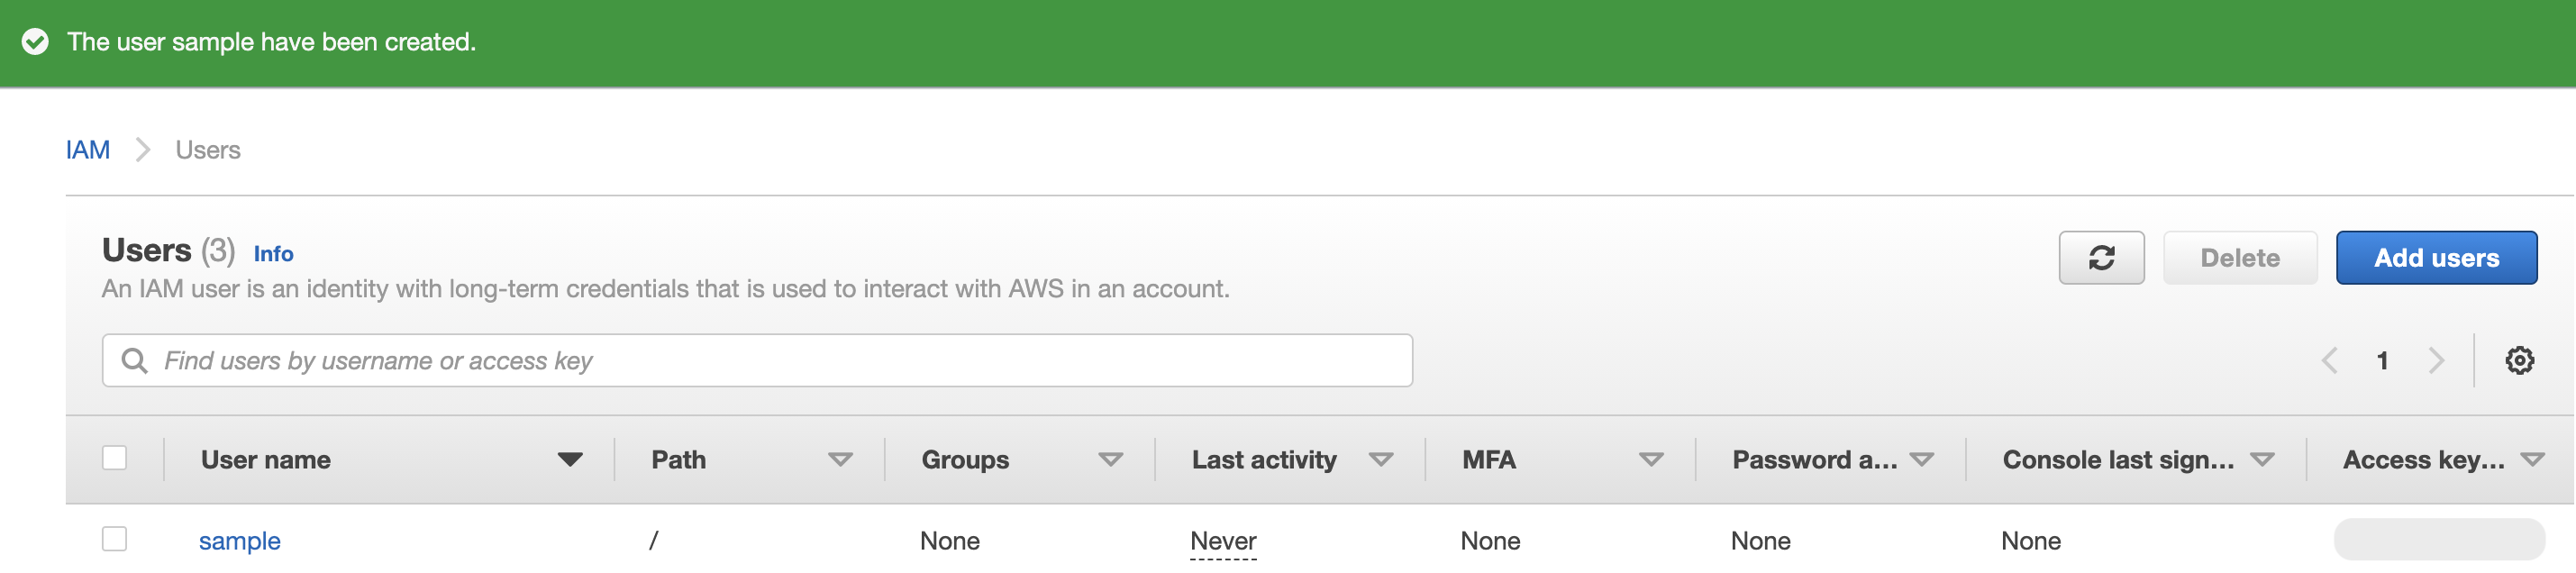Viewport: 2576px width, 573px height.
Task: Focus the Find users search field
Action: 757,360
